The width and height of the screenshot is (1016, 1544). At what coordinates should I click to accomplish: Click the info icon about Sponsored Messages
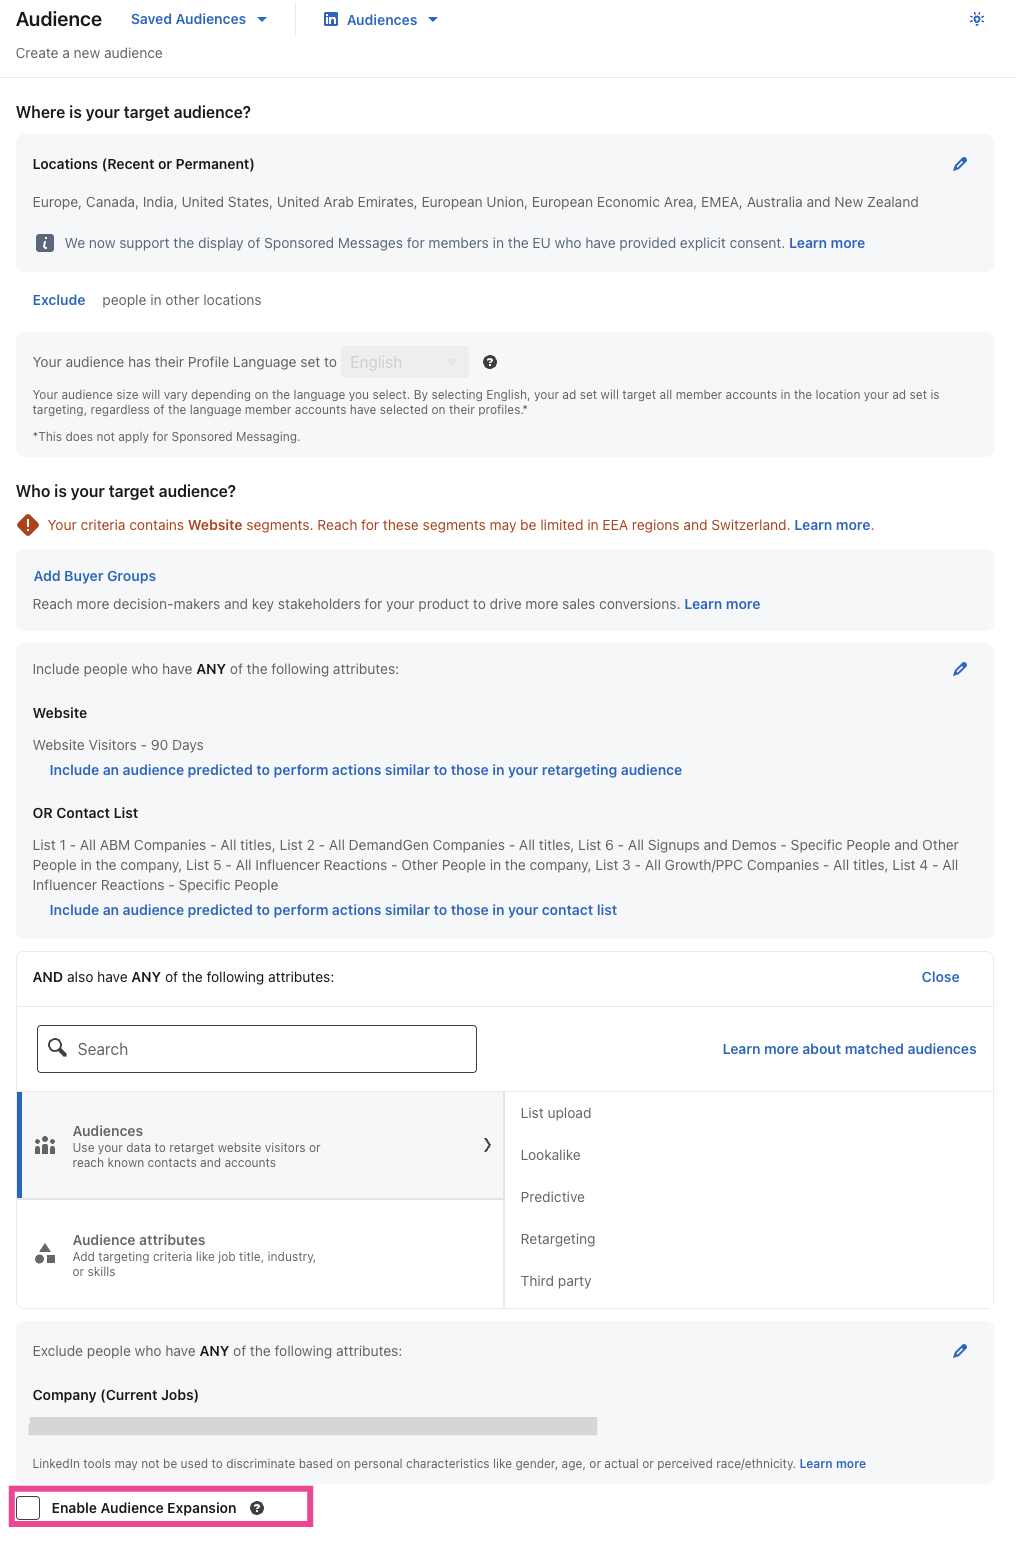44,243
